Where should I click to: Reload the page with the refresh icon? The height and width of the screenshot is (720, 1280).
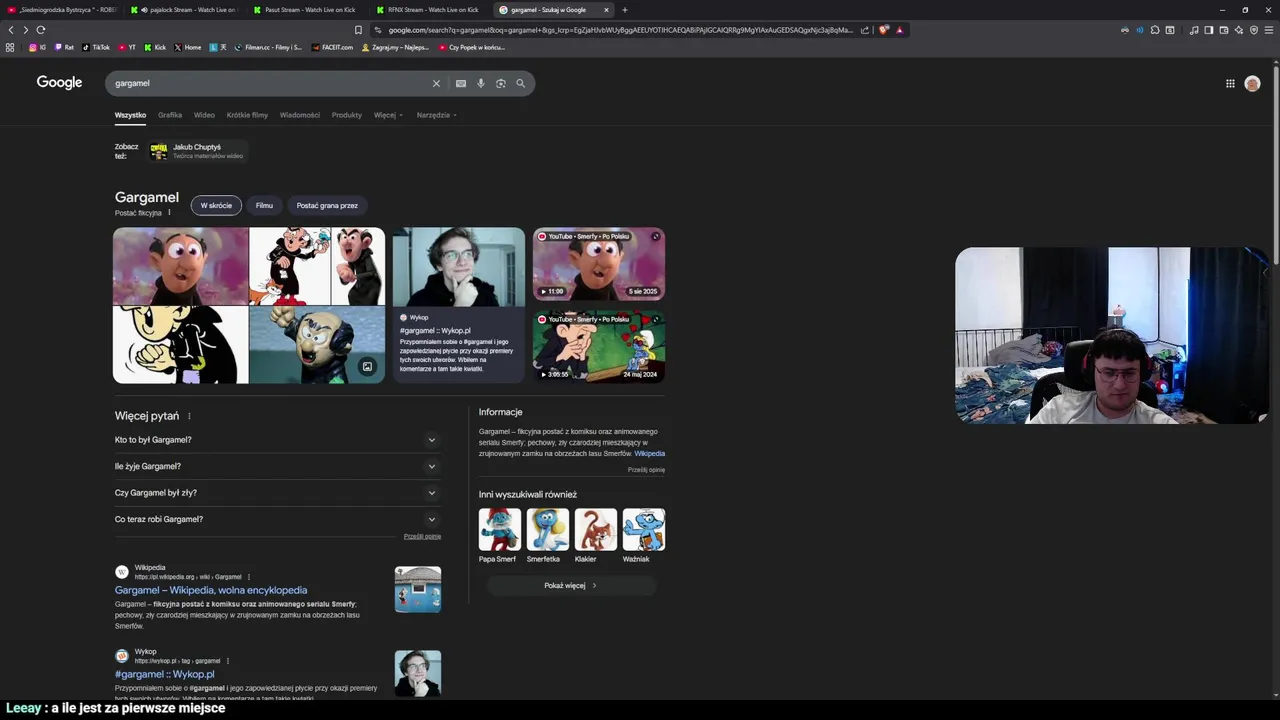point(41,30)
